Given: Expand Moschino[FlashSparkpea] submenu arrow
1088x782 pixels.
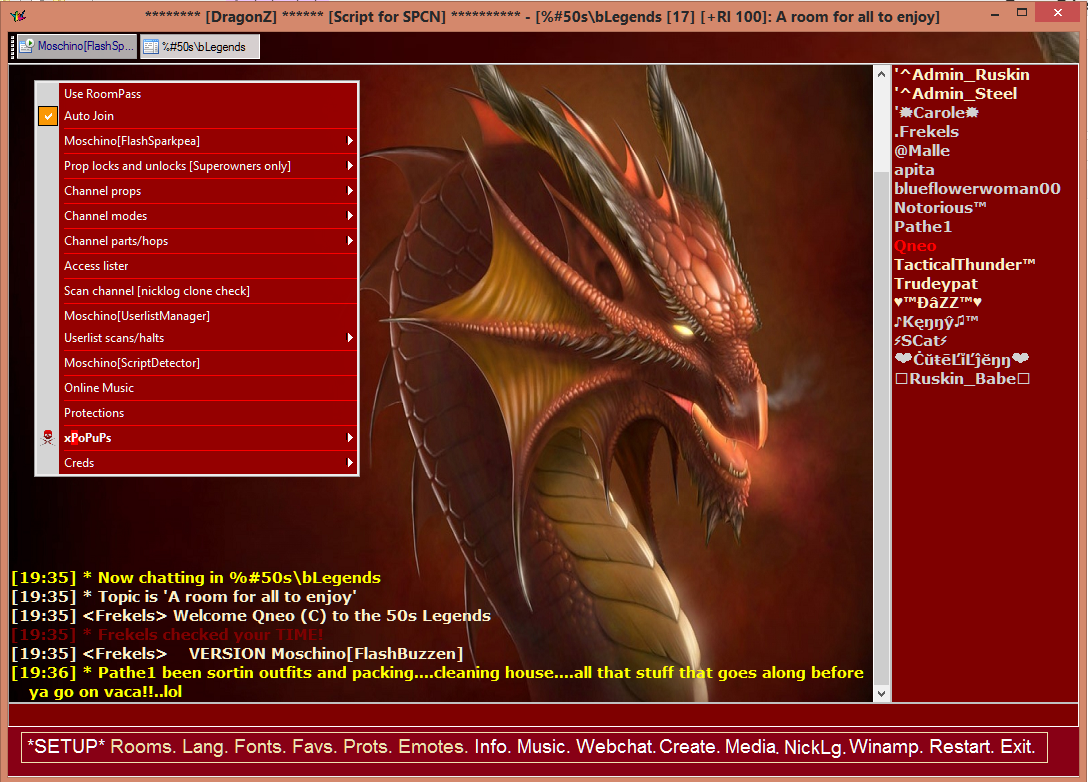Looking at the screenshot, I should 350,141.
